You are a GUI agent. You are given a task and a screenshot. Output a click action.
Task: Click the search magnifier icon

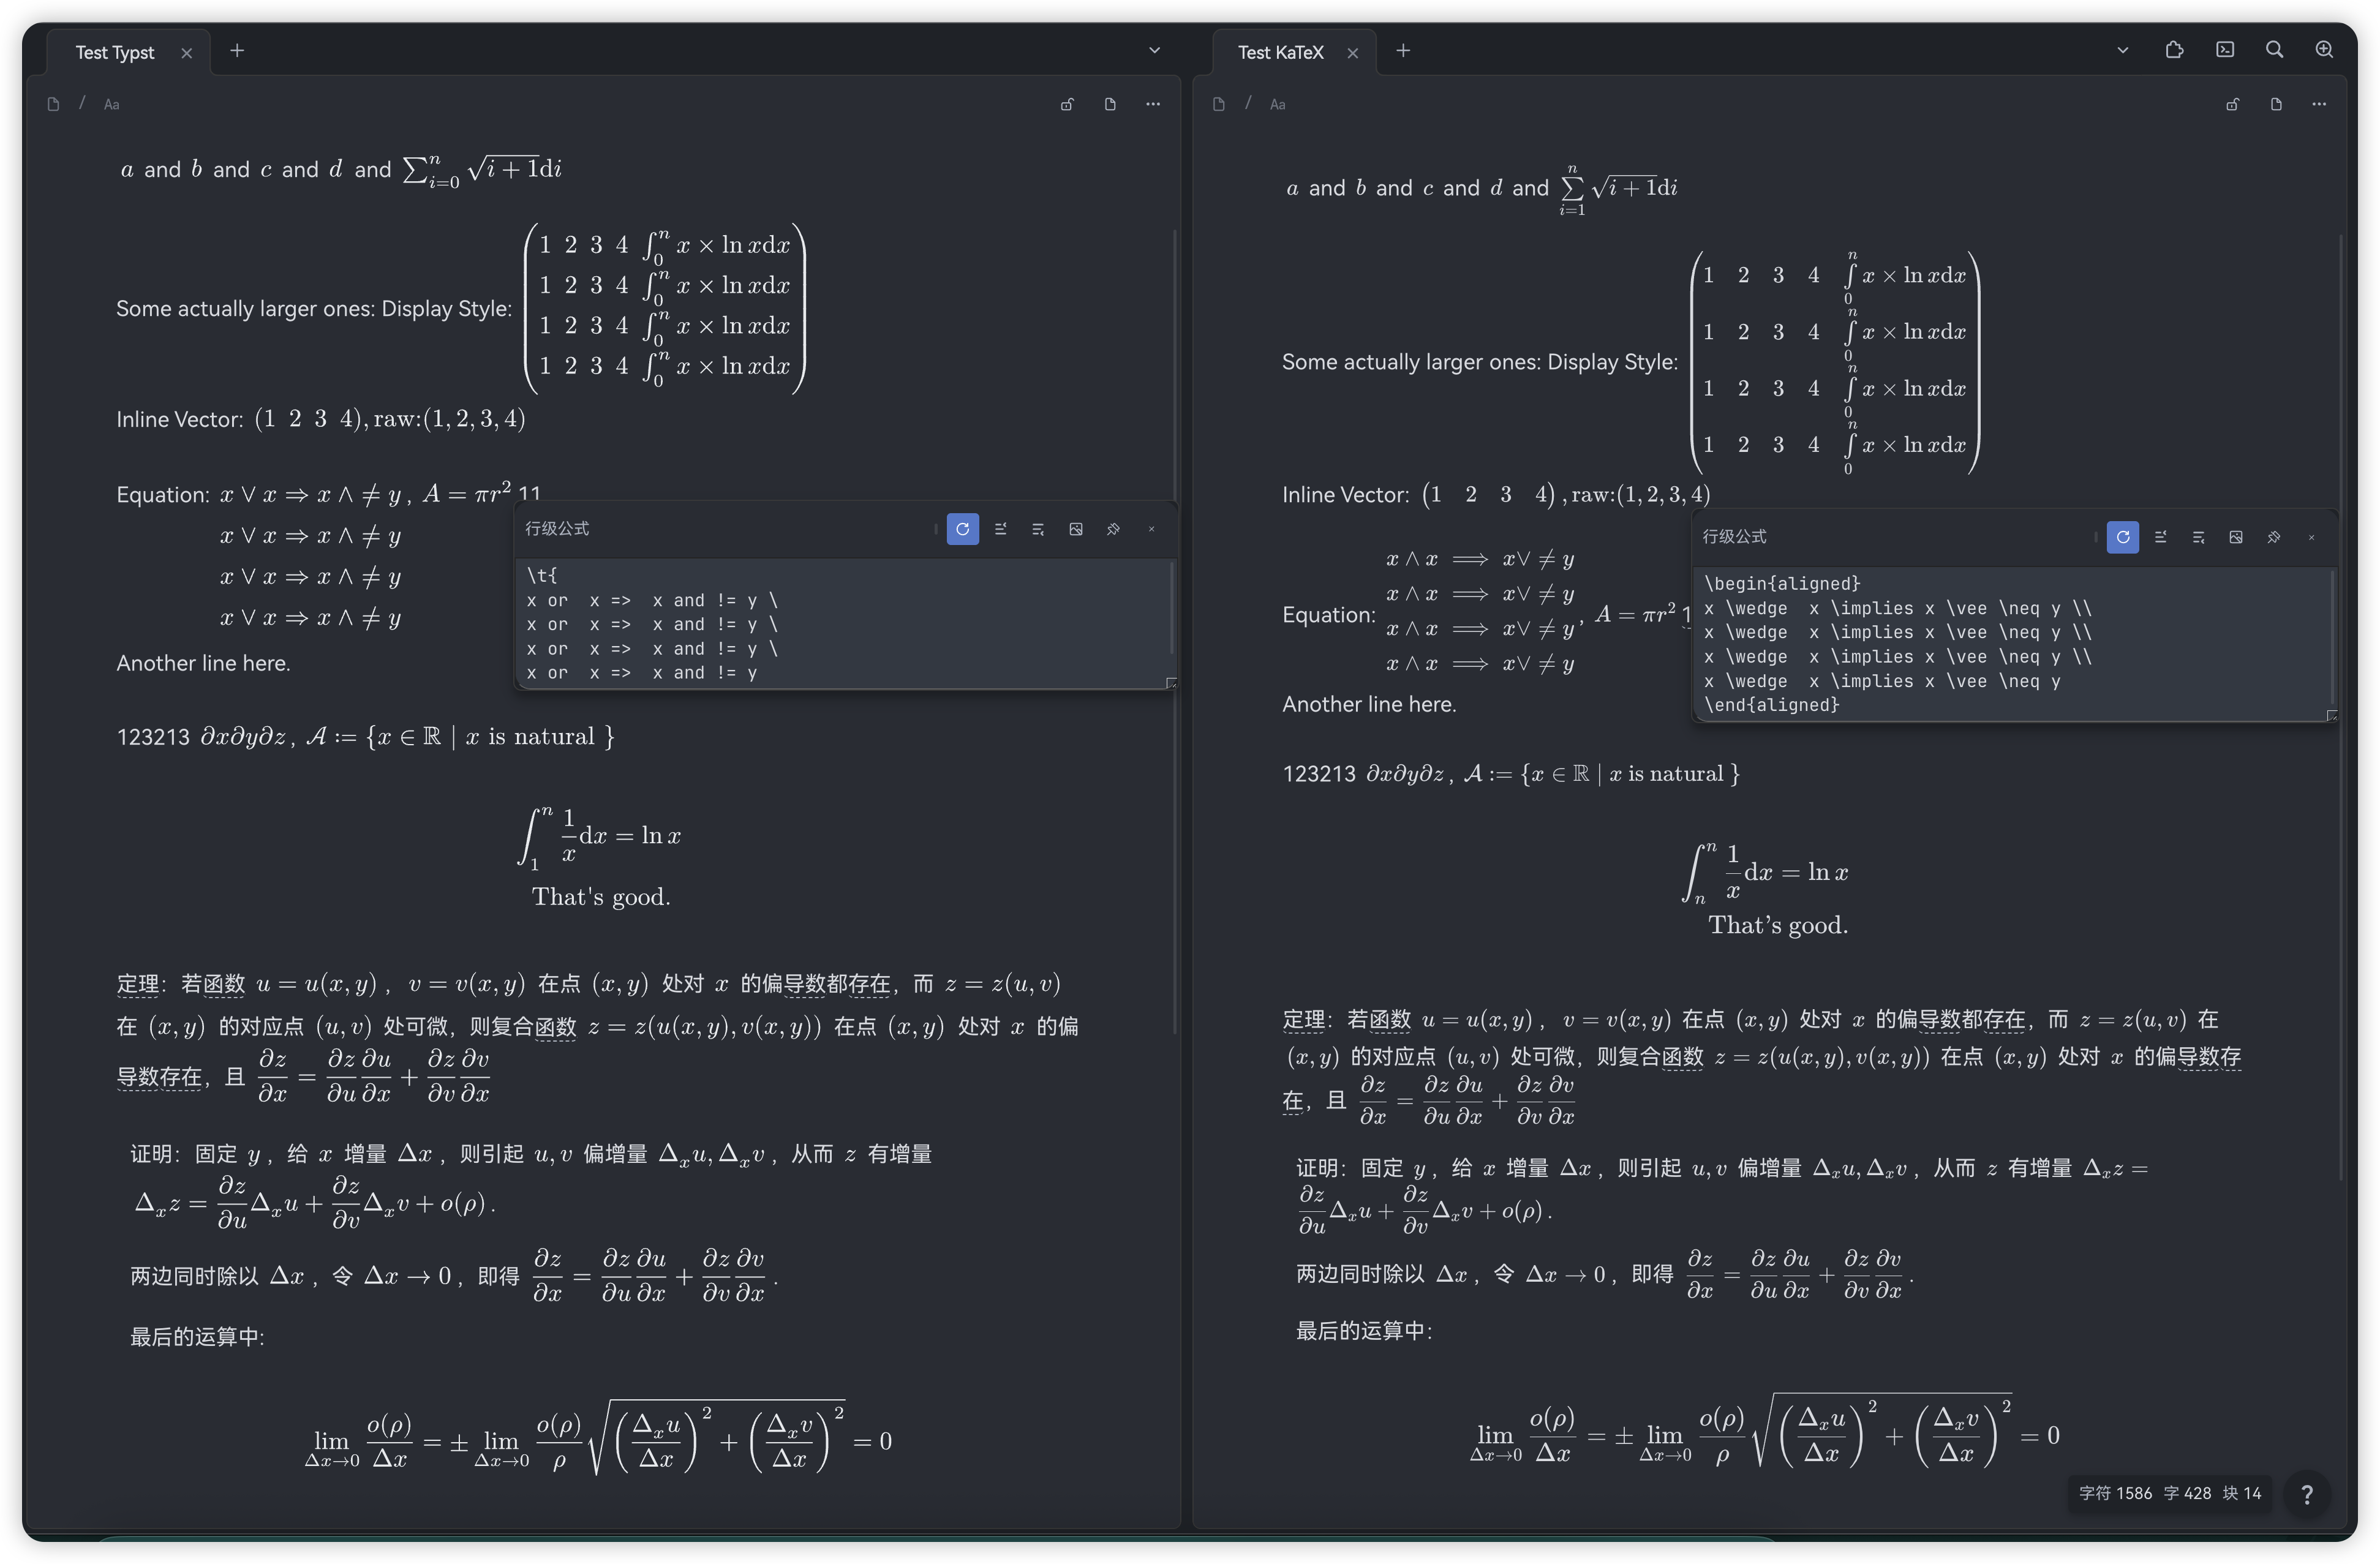2274,50
